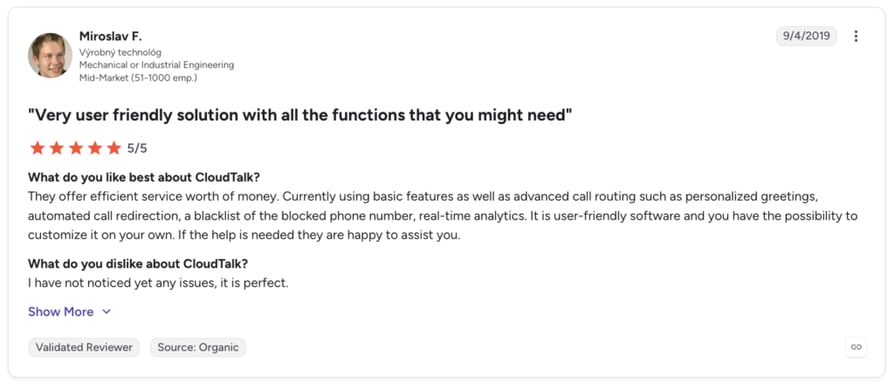Click the third rating star
Image resolution: width=894 pixels, height=384 pixels.
point(76,148)
